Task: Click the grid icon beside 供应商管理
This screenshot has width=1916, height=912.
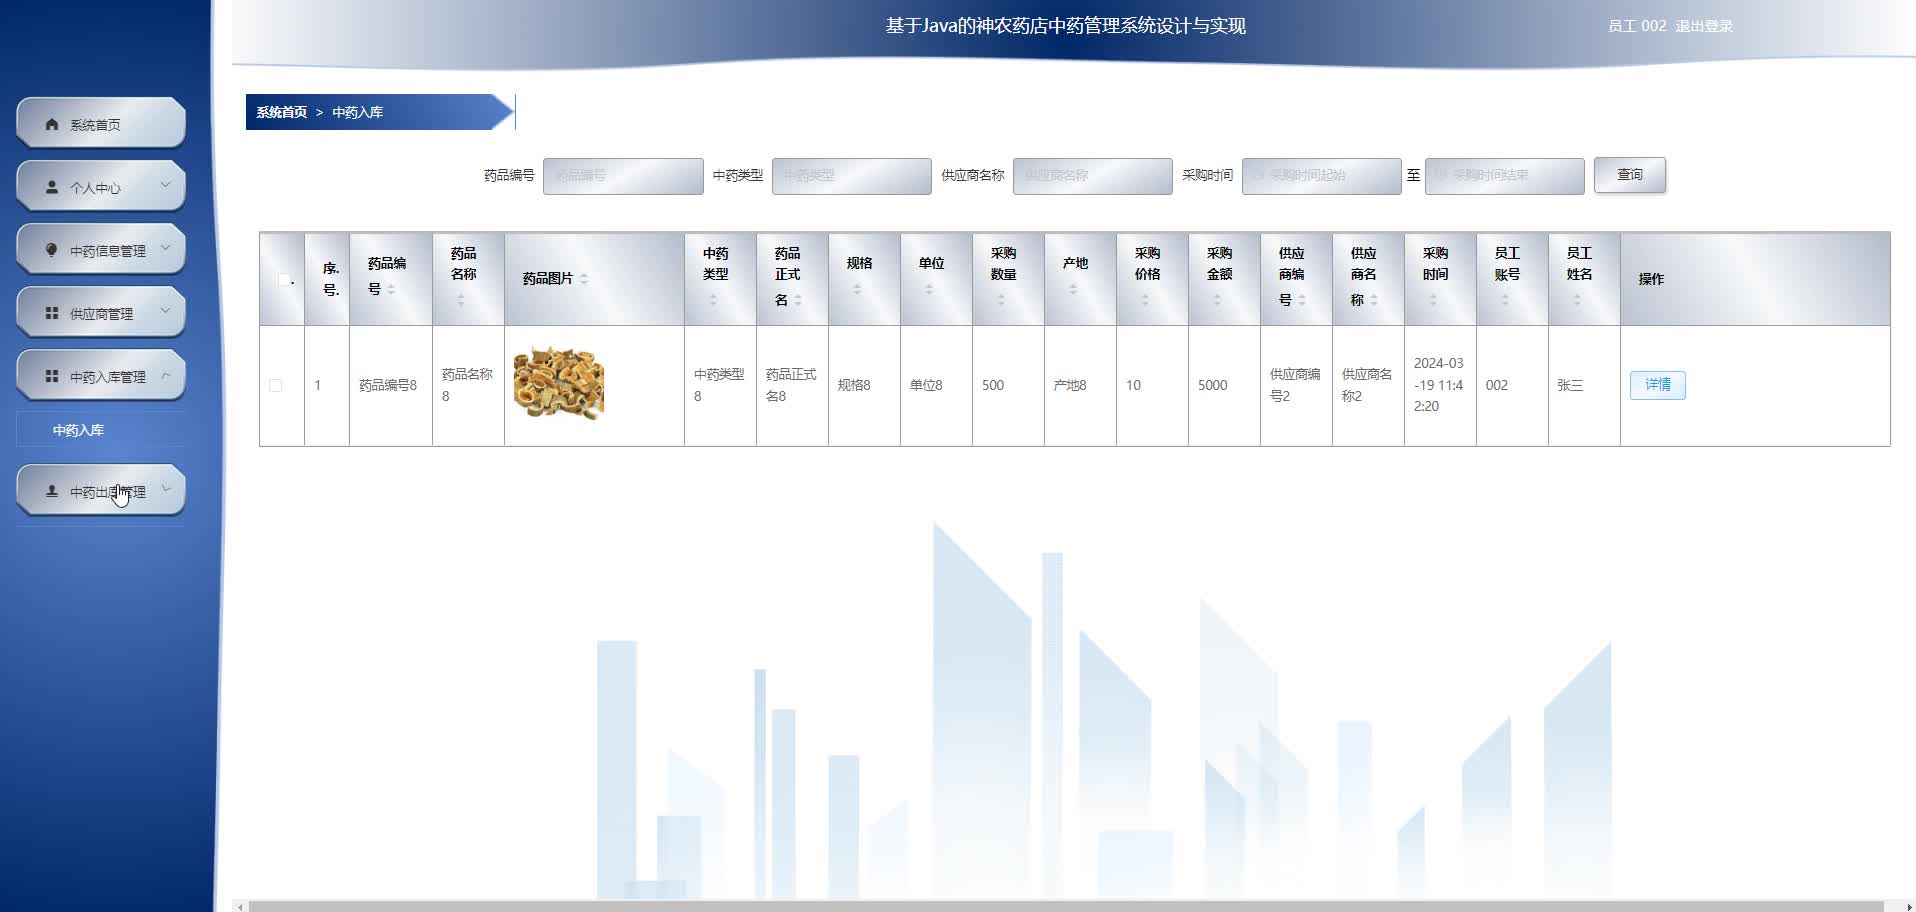Action: (52, 314)
